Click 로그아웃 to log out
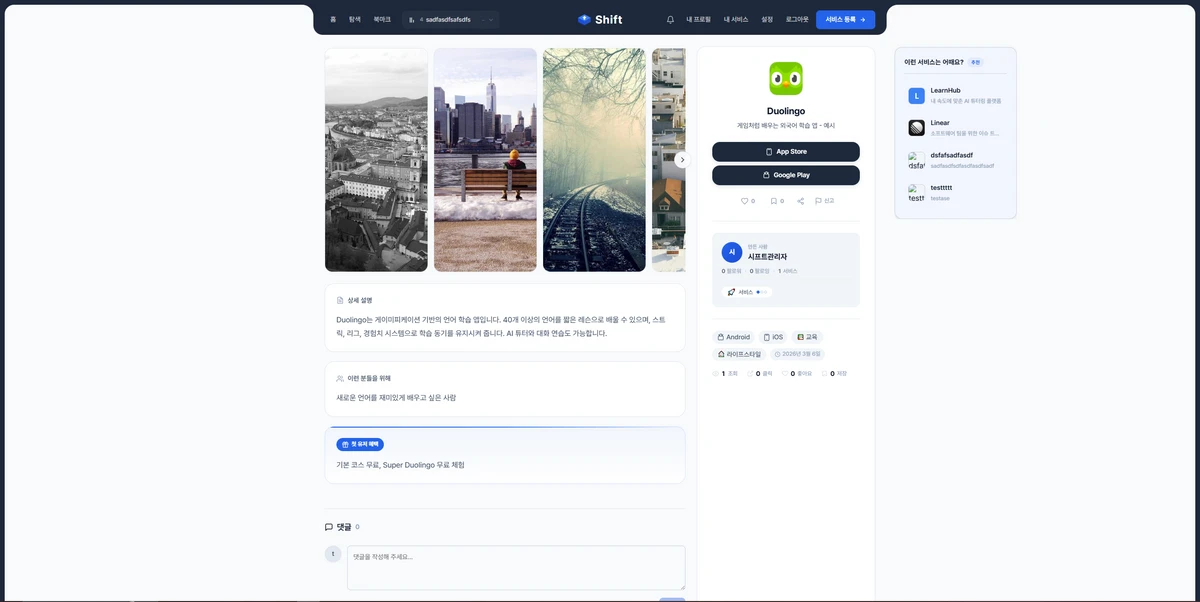Image resolution: width=1200 pixels, height=602 pixels. coord(797,19)
